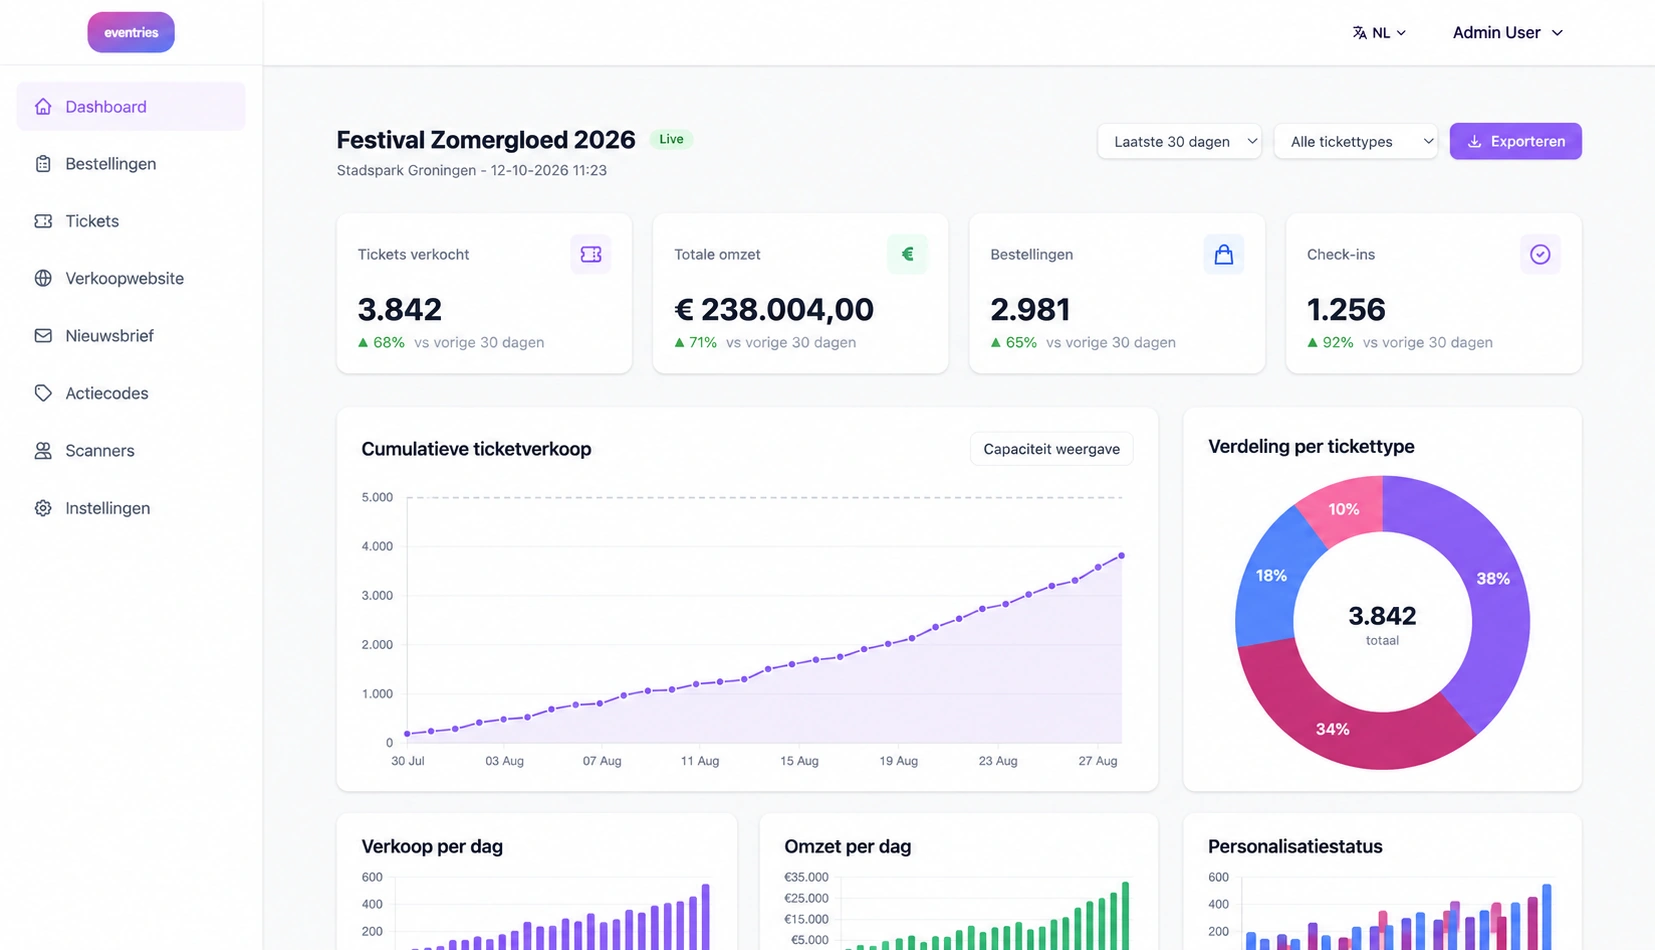Click the download icon on Exporteren button
The image size is (1655, 950).
(x=1474, y=141)
